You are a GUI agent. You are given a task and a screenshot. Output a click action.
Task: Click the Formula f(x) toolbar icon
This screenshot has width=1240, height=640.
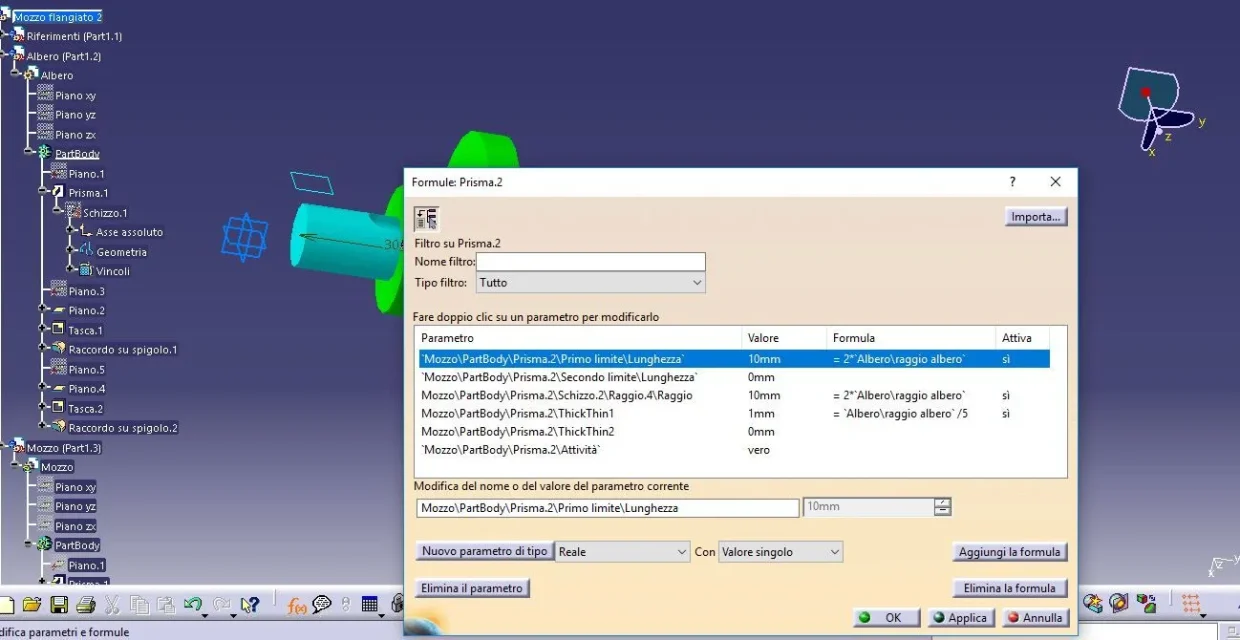coord(297,605)
